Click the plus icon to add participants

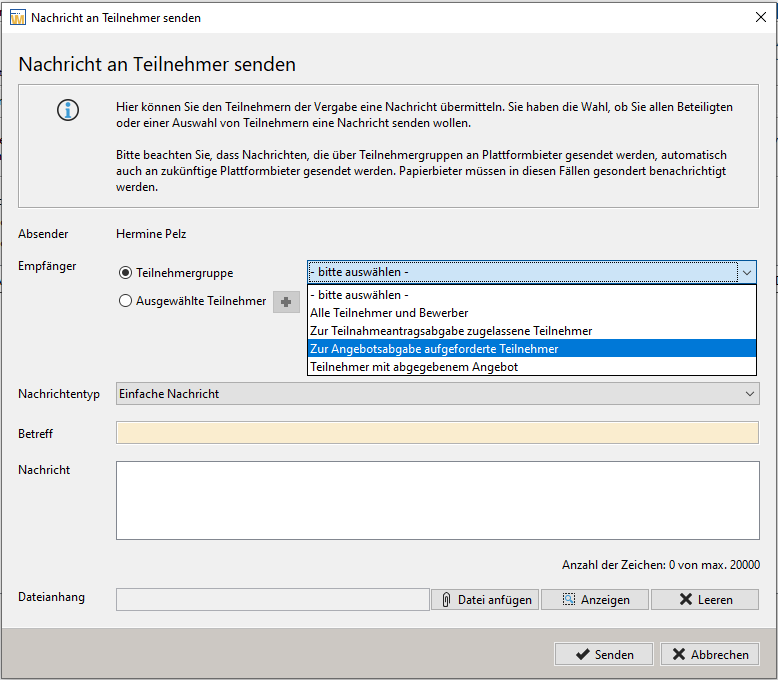[286, 302]
